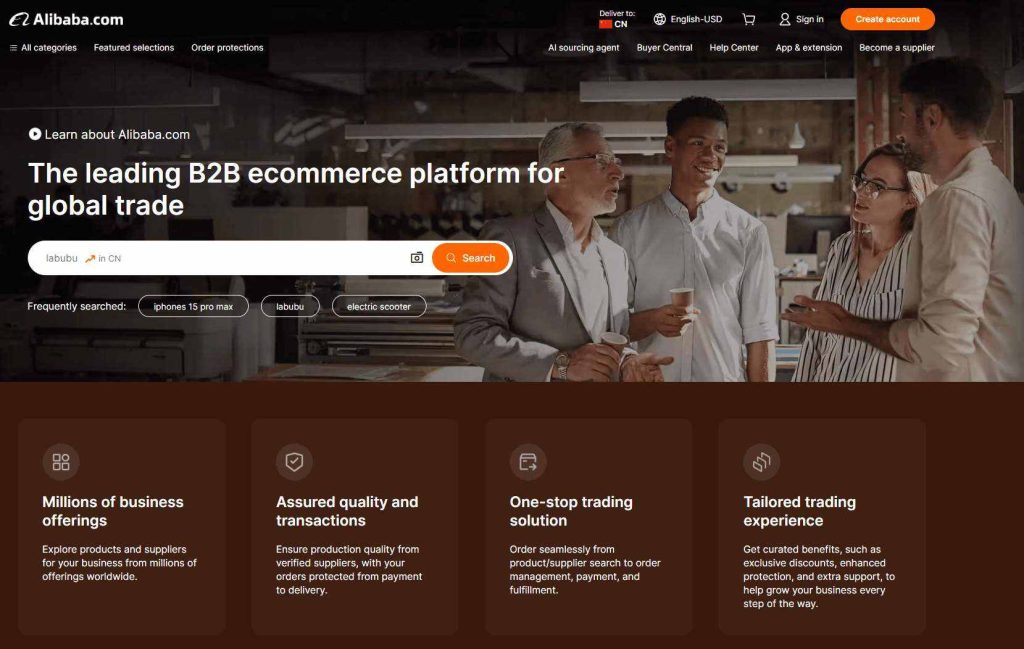The width and height of the screenshot is (1024, 649).
Task: Click the Alibaba.com logo
Action: coord(66,20)
